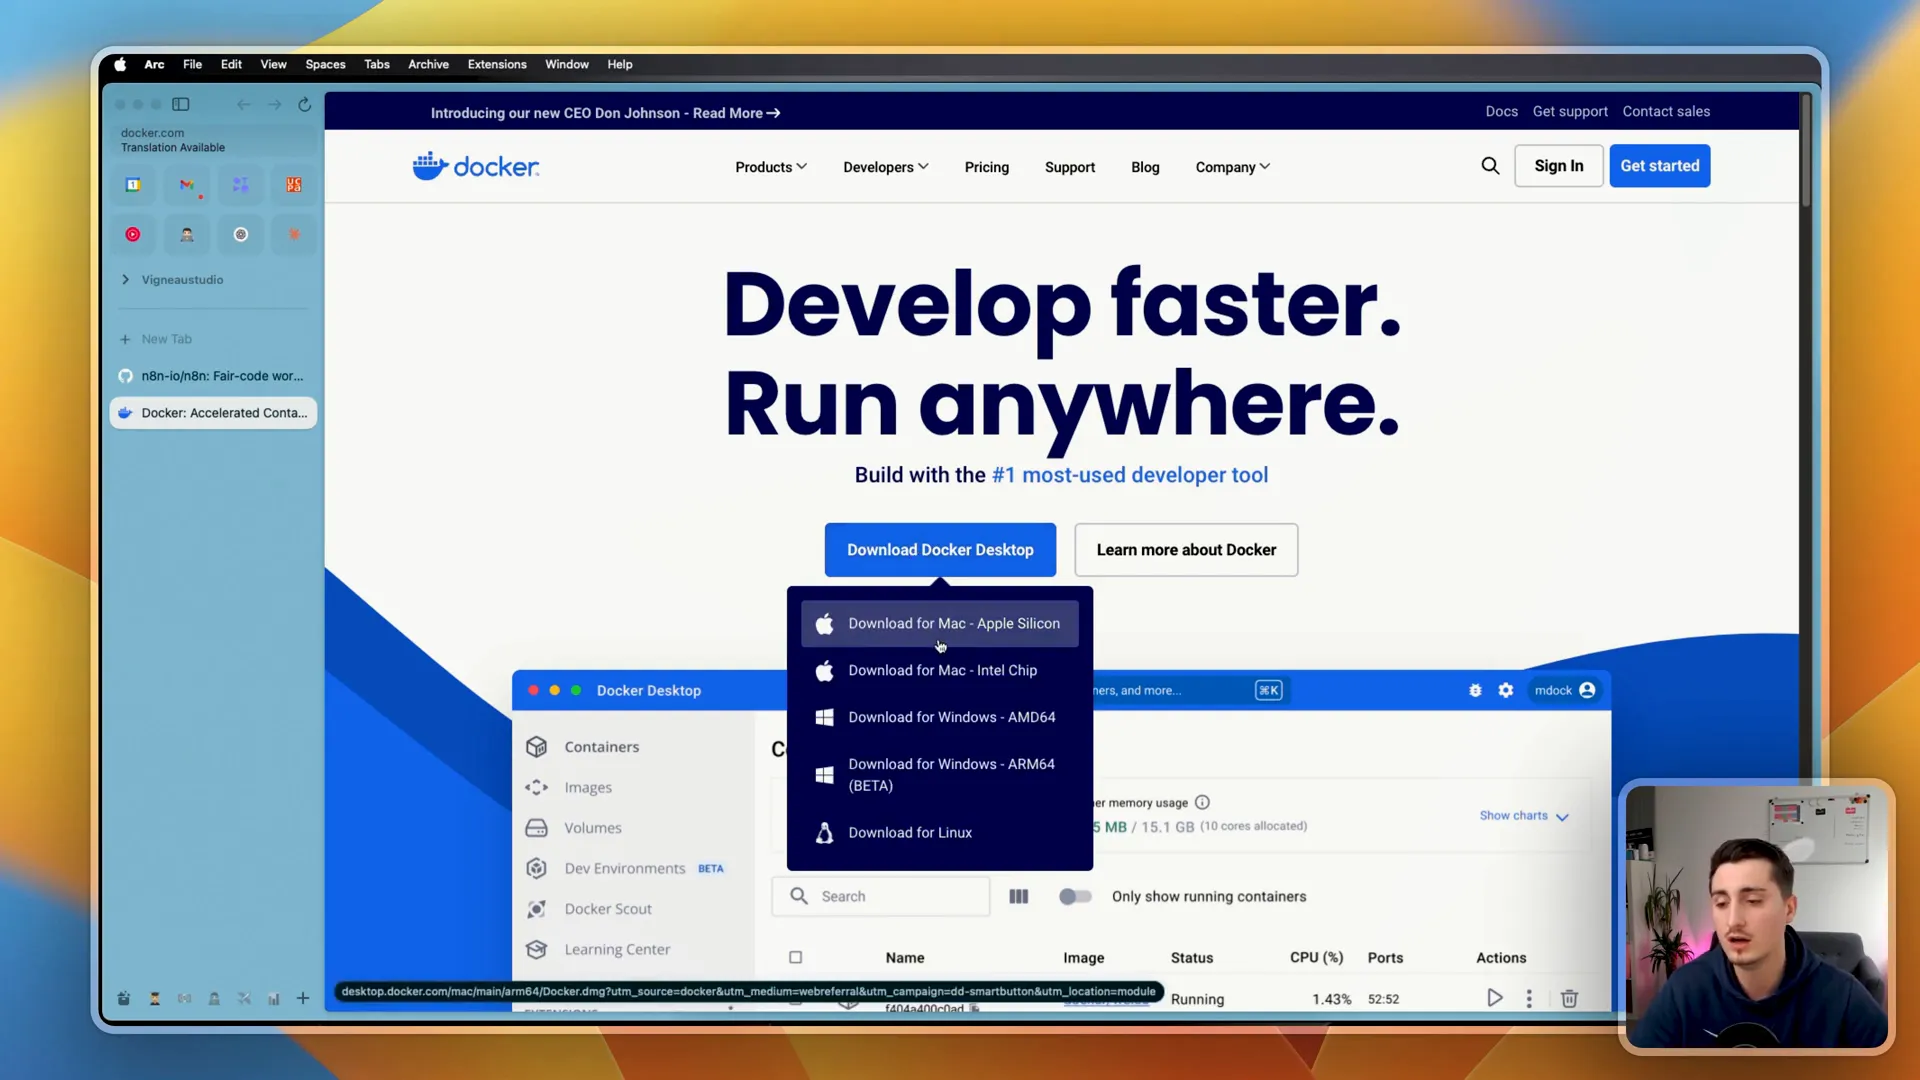The width and height of the screenshot is (1920, 1080).
Task: Click the page vertical scrollbar
Action: [x=1806, y=150]
